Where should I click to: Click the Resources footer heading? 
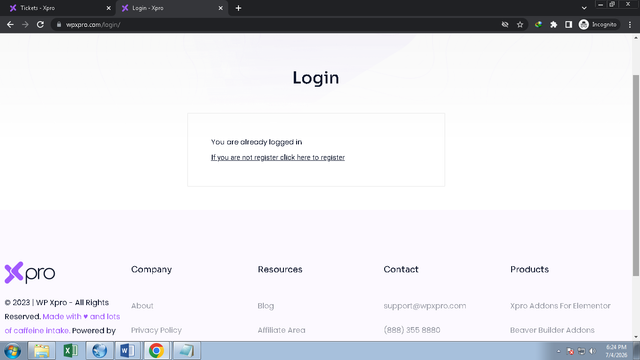coord(280,269)
